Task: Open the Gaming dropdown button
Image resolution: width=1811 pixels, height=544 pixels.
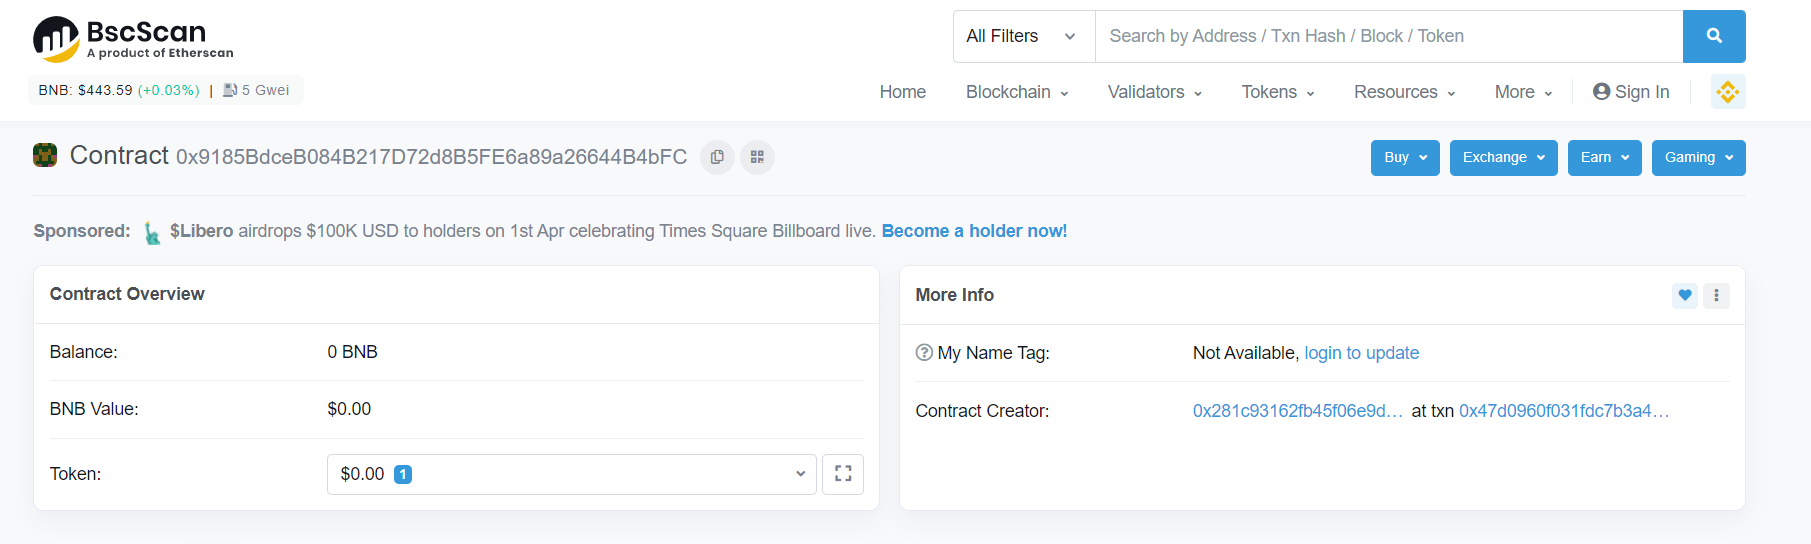Action: coord(1698,158)
